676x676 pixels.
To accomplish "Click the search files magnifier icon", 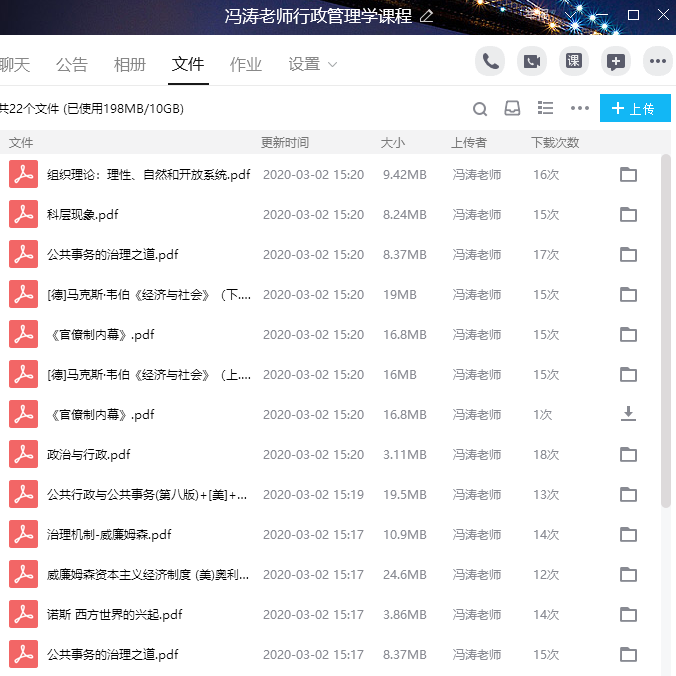I will click(x=480, y=109).
